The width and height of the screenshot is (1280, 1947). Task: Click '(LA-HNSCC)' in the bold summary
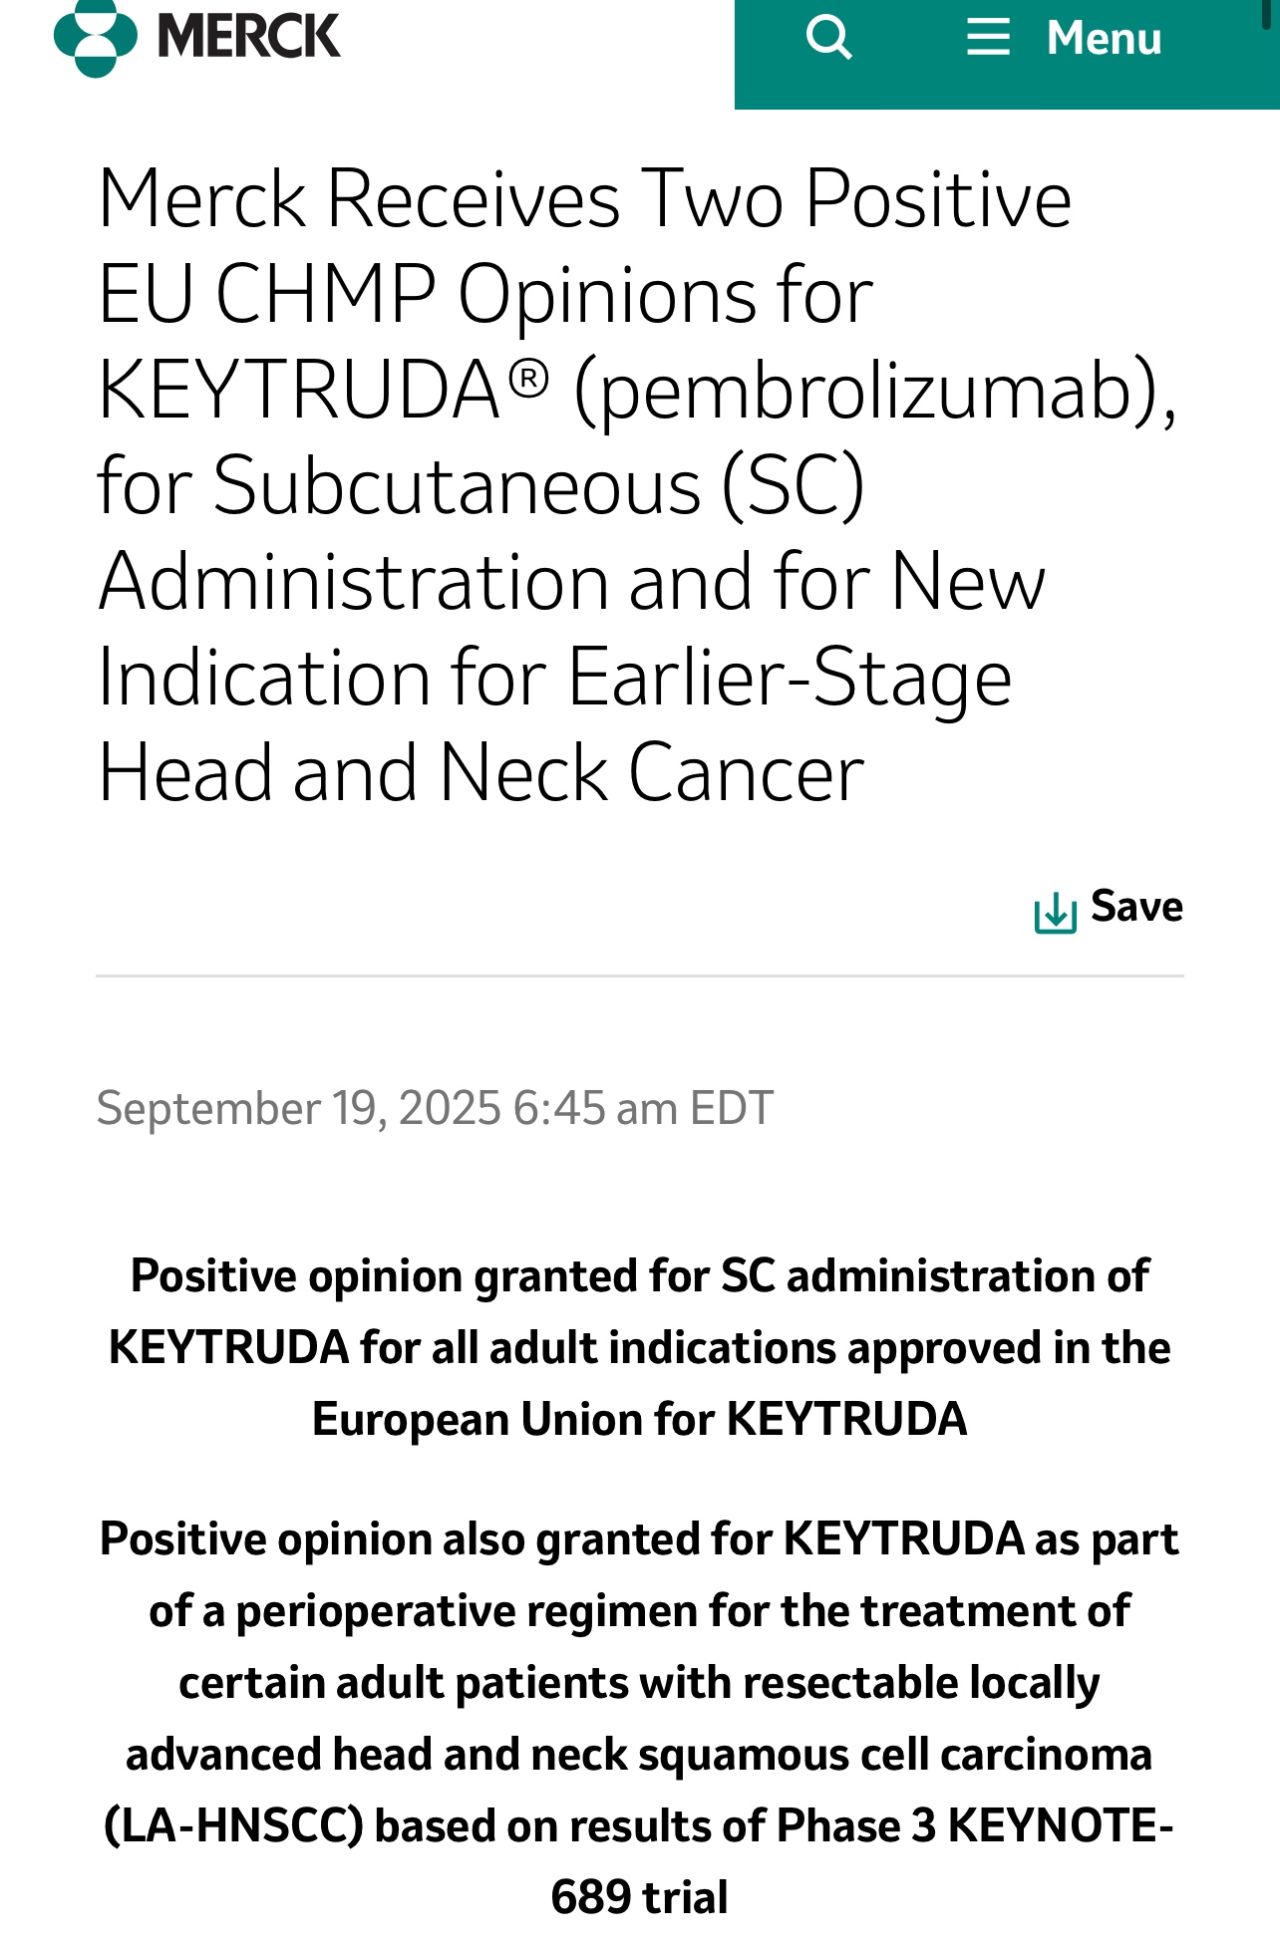coord(234,1826)
